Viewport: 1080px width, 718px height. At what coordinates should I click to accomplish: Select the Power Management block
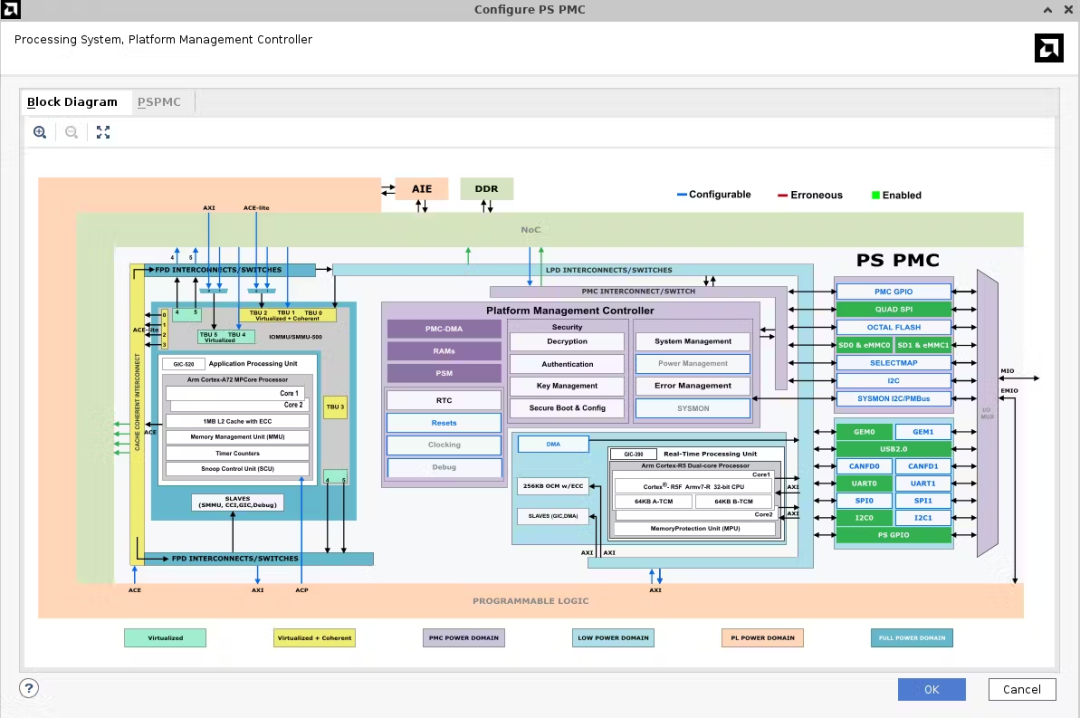tap(692, 364)
